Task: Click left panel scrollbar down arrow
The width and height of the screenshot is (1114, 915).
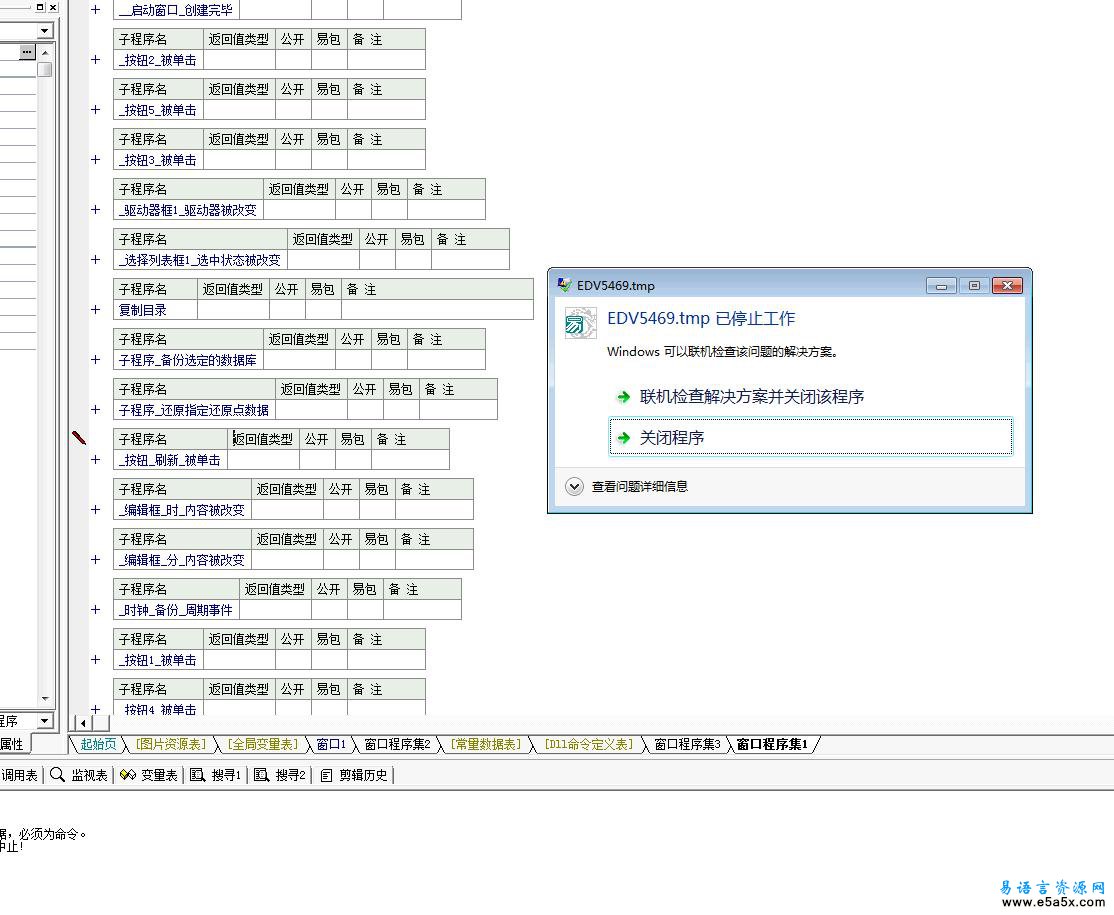Action: point(45,698)
